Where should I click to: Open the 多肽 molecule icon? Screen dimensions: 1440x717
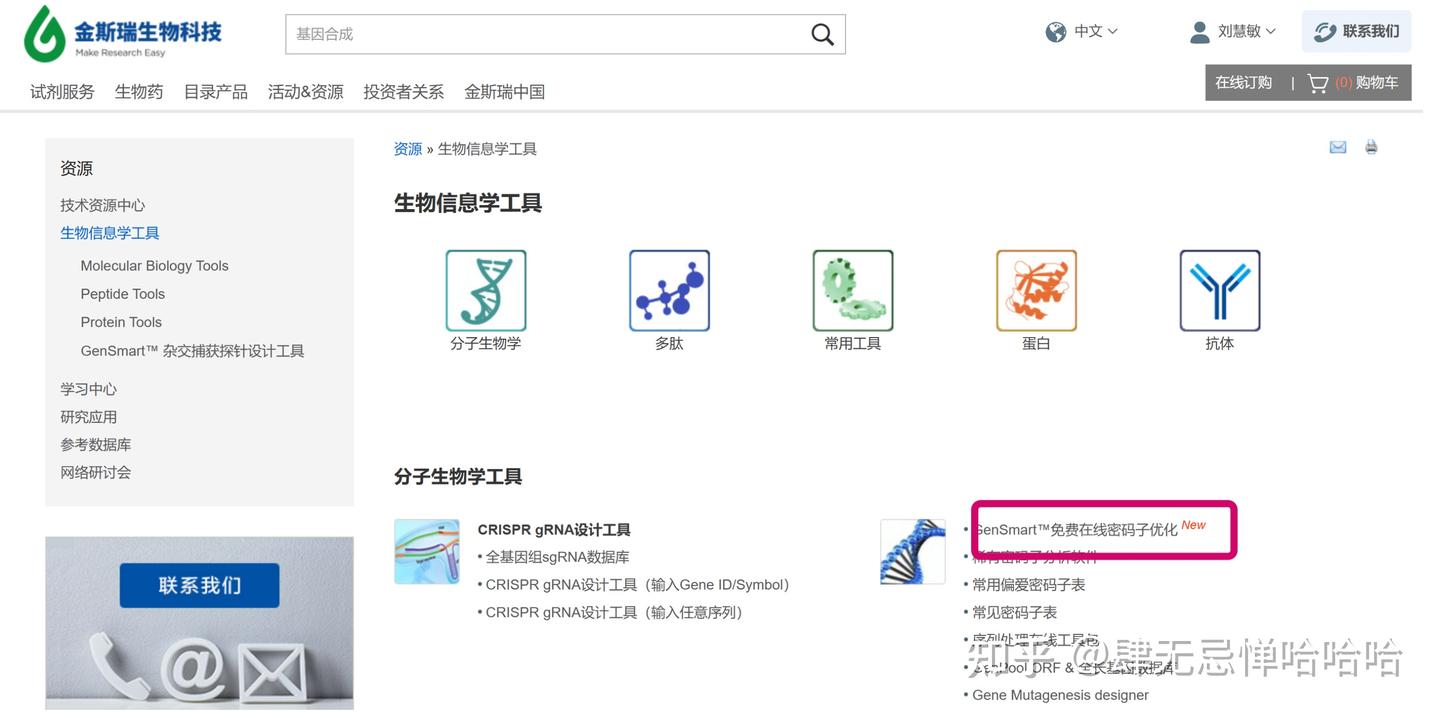[669, 290]
